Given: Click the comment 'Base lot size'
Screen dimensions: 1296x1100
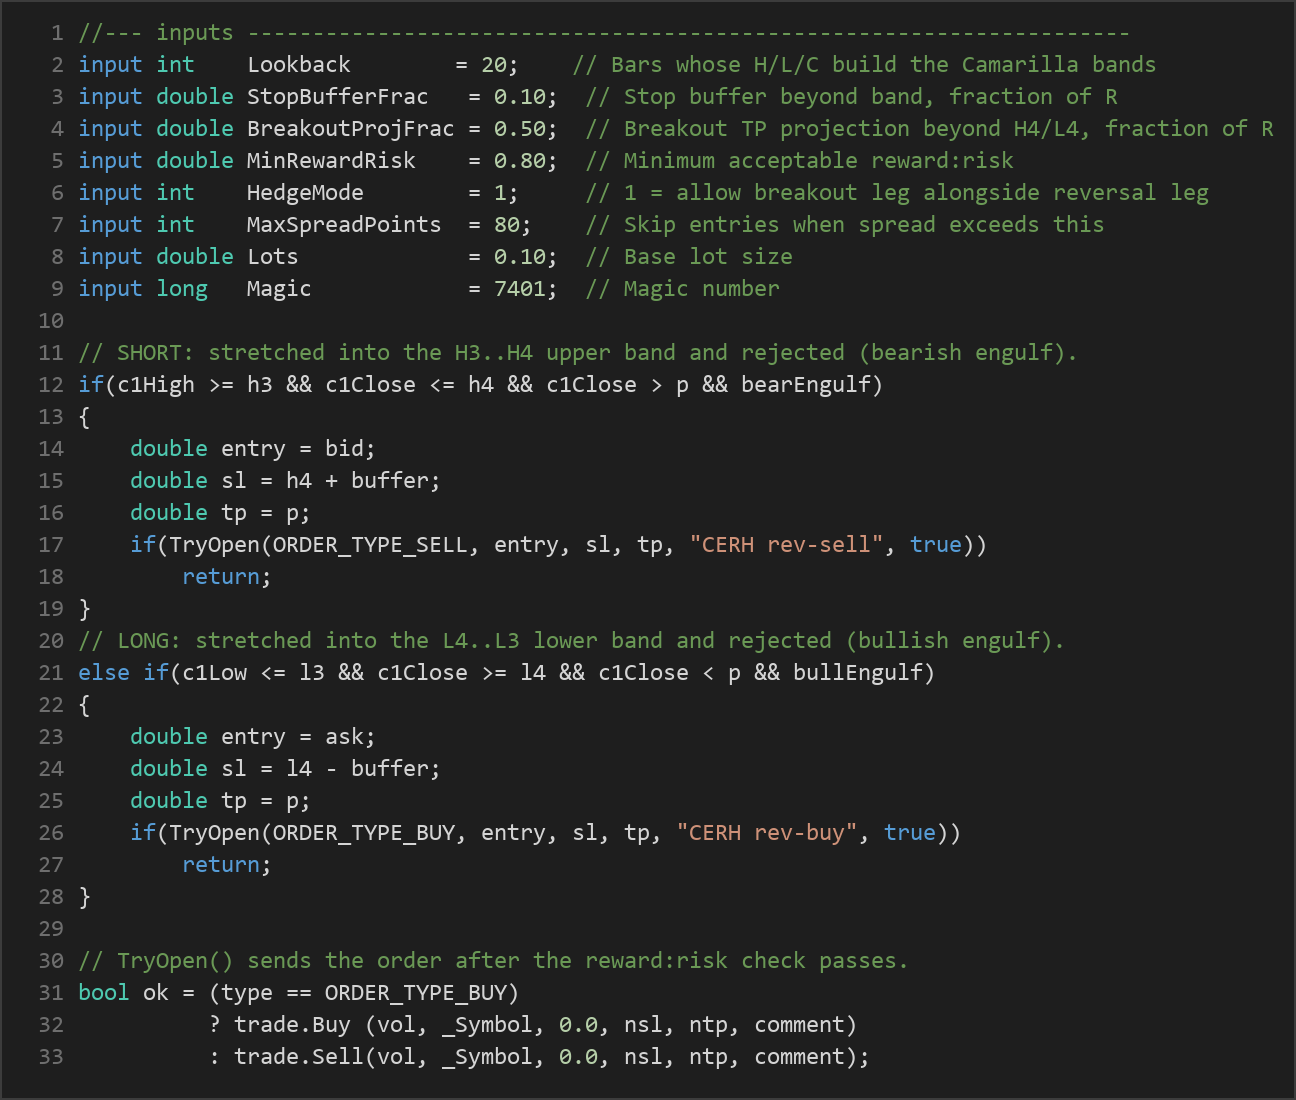Looking at the screenshot, I should pos(689,257).
